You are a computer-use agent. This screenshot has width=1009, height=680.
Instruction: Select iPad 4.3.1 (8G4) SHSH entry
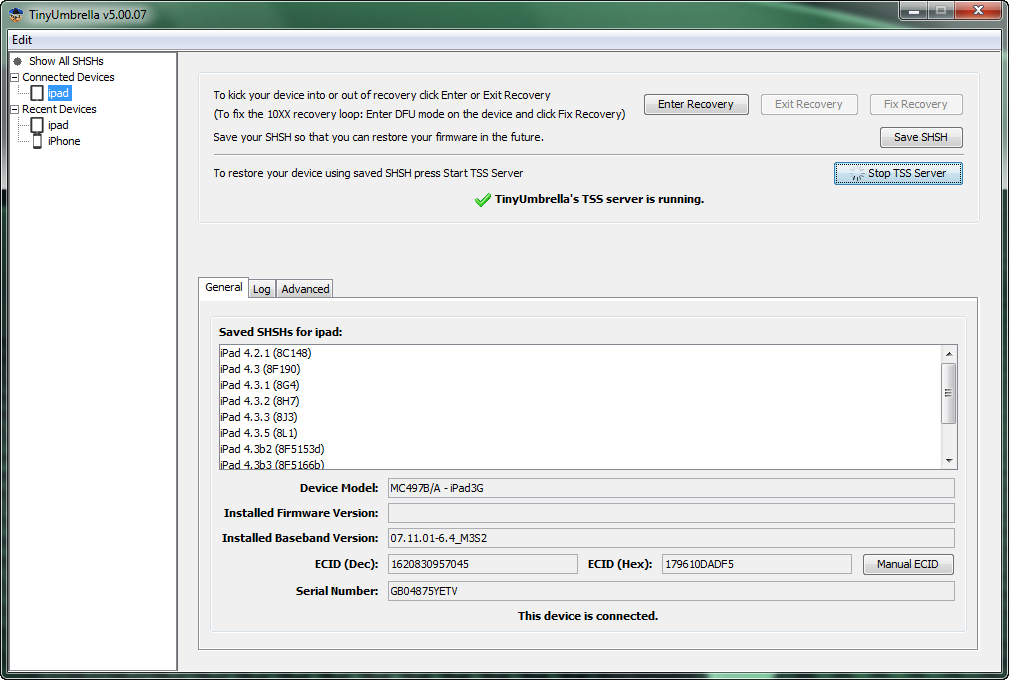[580, 385]
